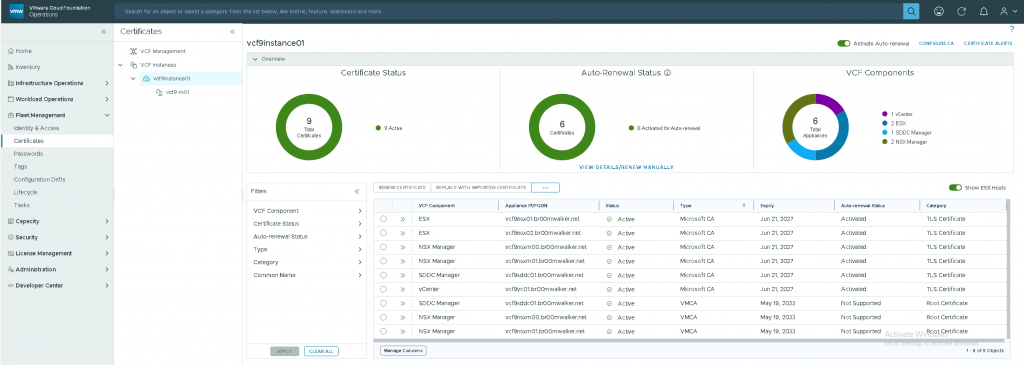
Task: Click the Certificate Status donut chart
Action: pyautogui.click(x=309, y=128)
